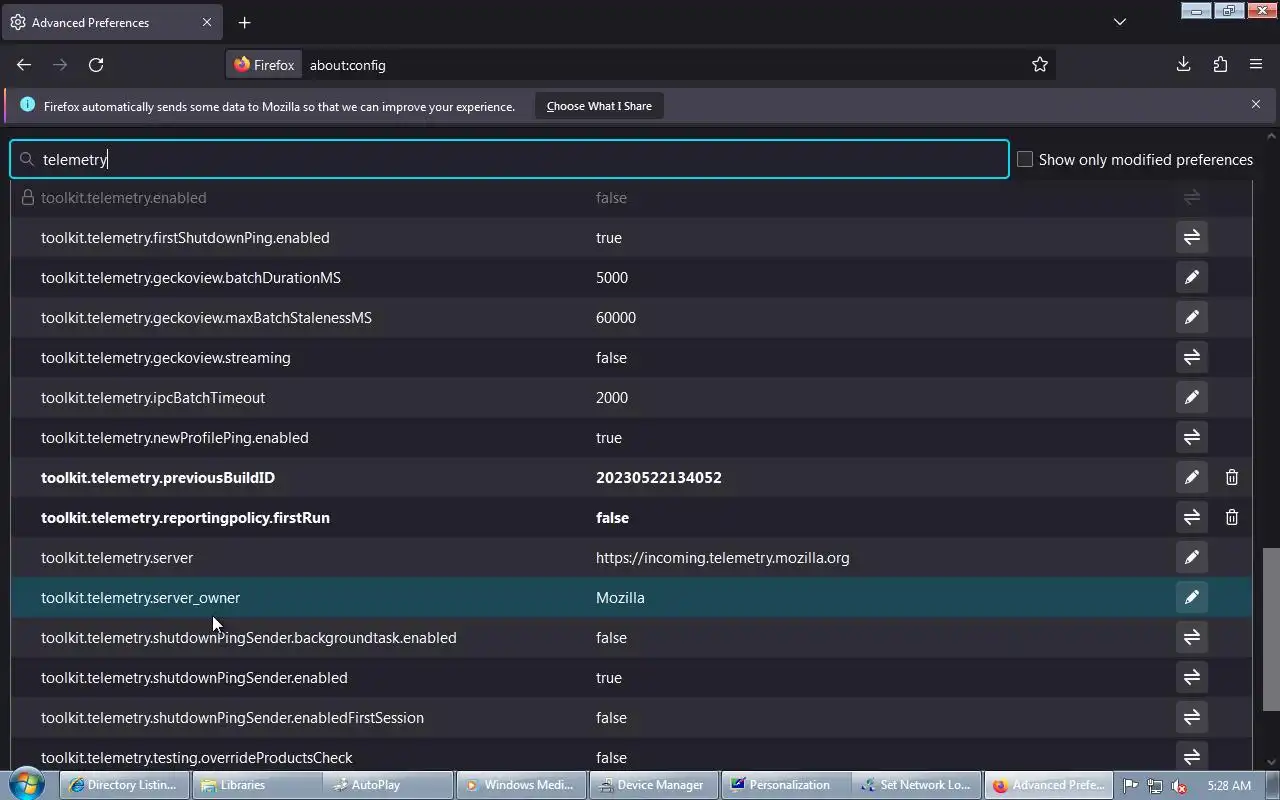
Task: Click the search magnifier icon
Action: click(27, 159)
